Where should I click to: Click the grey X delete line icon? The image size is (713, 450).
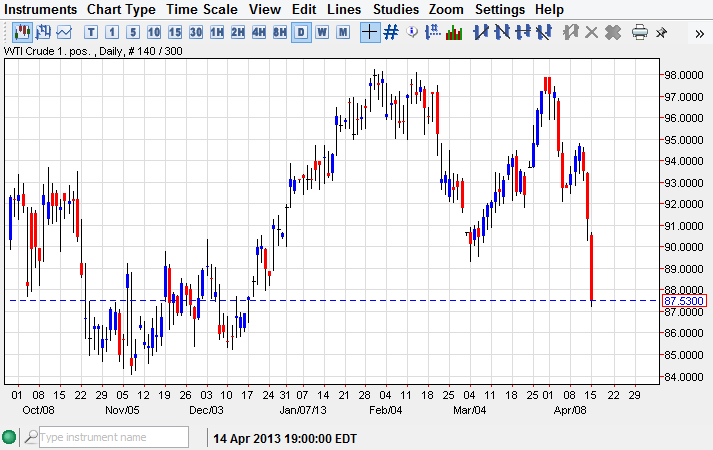coord(591,32)
